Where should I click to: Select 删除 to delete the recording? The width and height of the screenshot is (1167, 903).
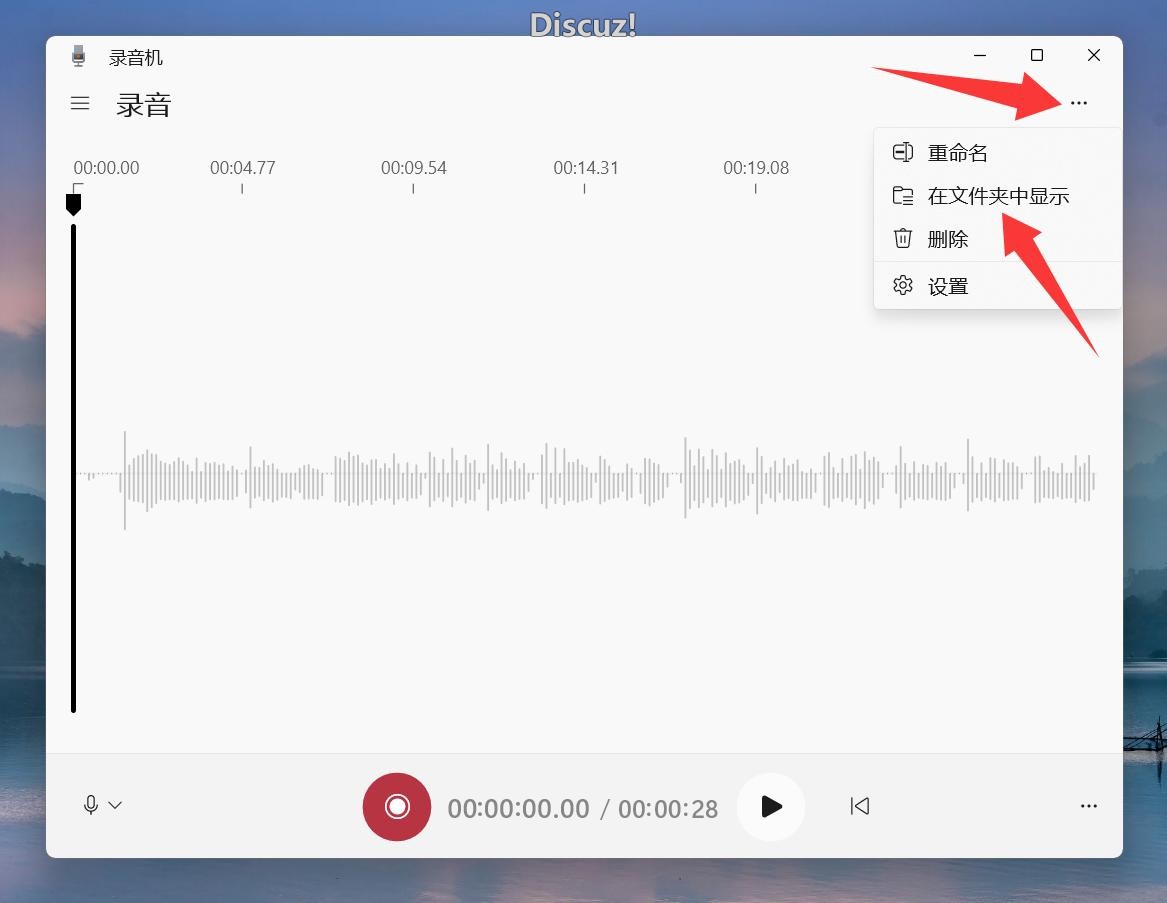(947, 239)
